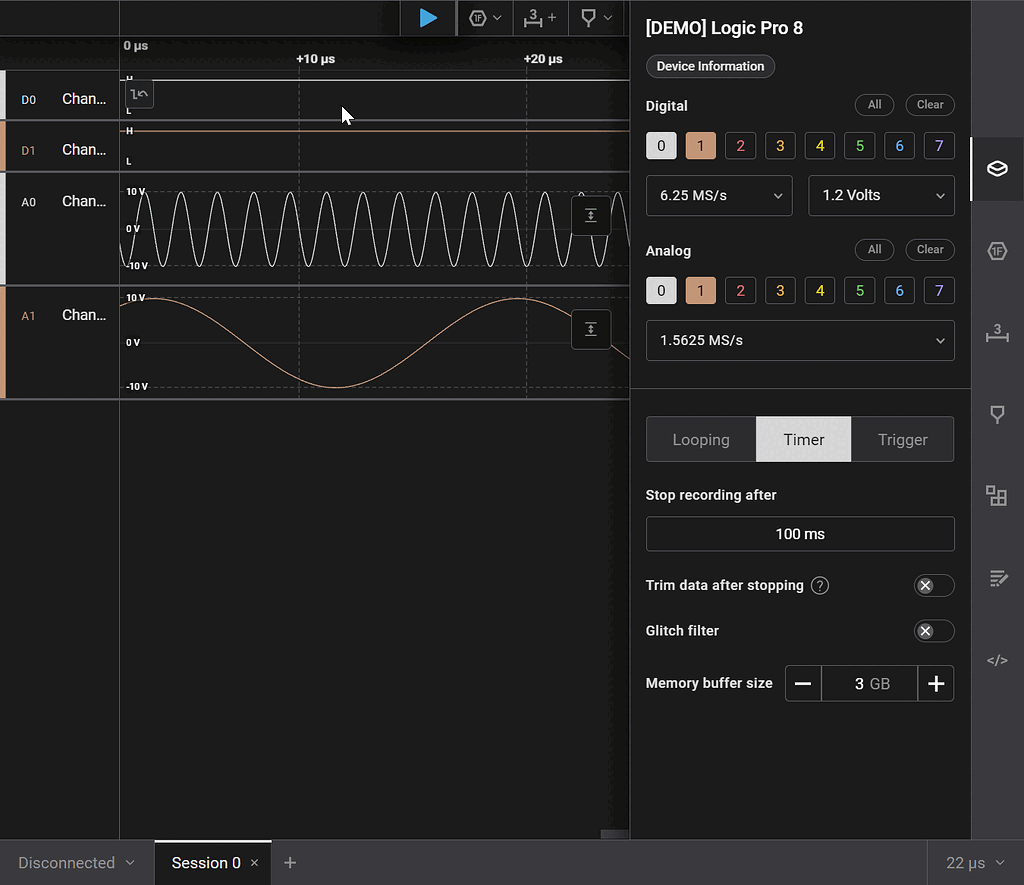Increase memory buffer size with plus control
Viewport: 1024px width, 885px height.
pyautogui.click(x=936, y=683)
